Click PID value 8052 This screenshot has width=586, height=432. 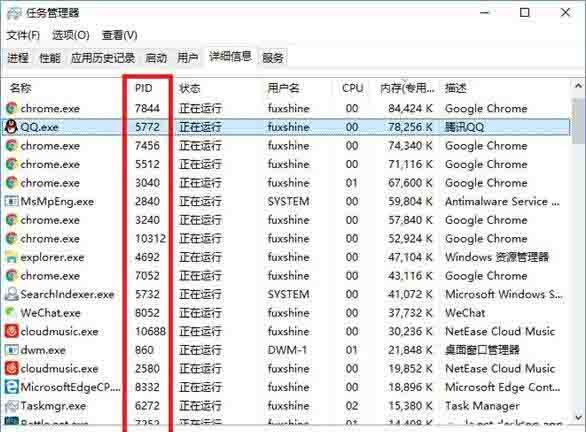point(147,313)
